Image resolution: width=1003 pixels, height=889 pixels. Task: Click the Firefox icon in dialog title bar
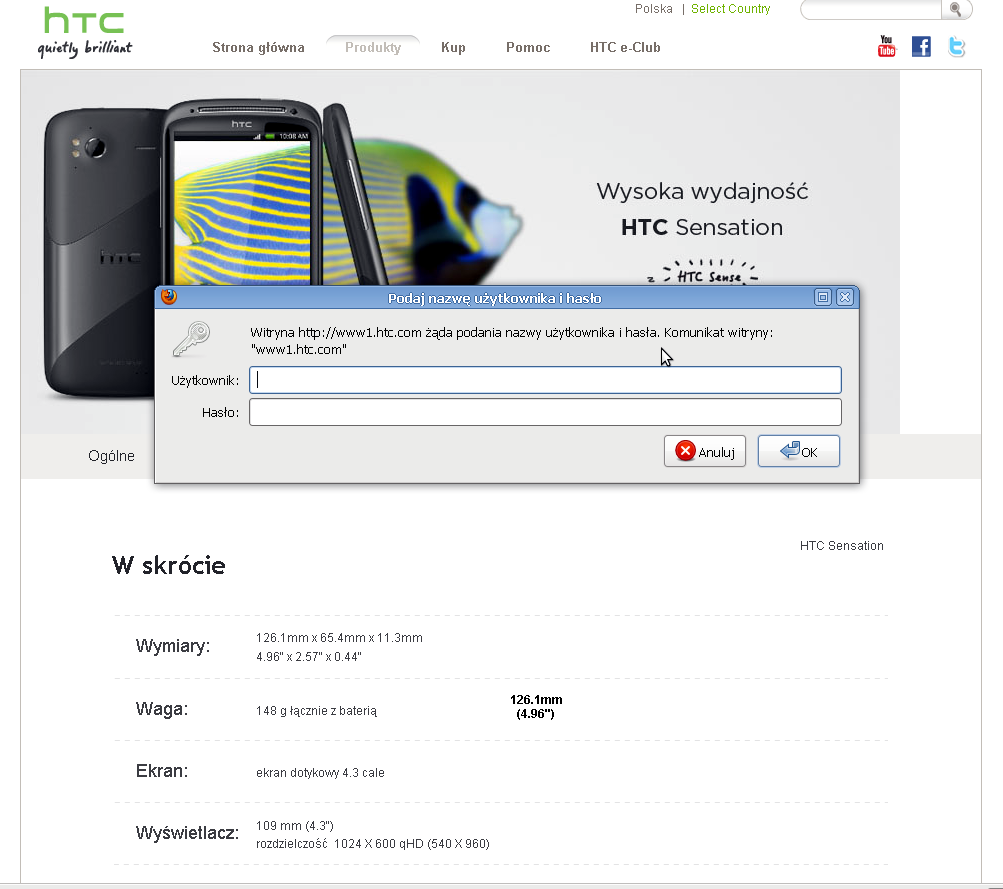click(169, 297)
